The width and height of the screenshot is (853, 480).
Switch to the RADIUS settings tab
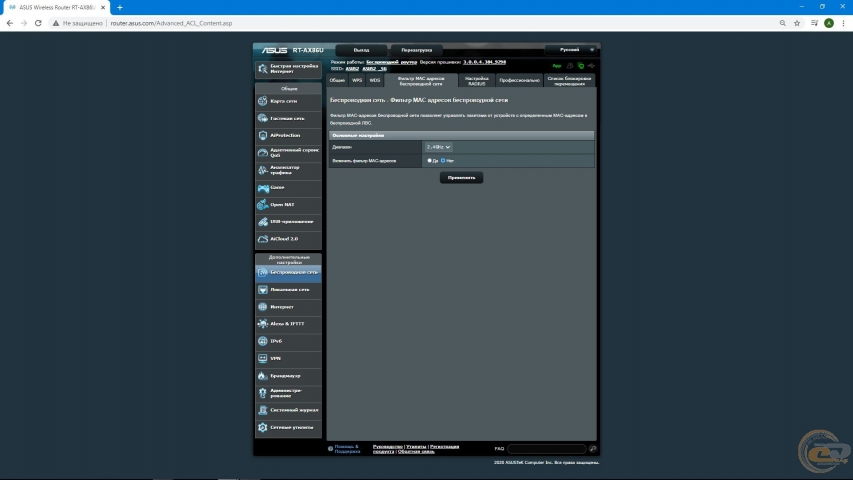(x=477, y=81)
